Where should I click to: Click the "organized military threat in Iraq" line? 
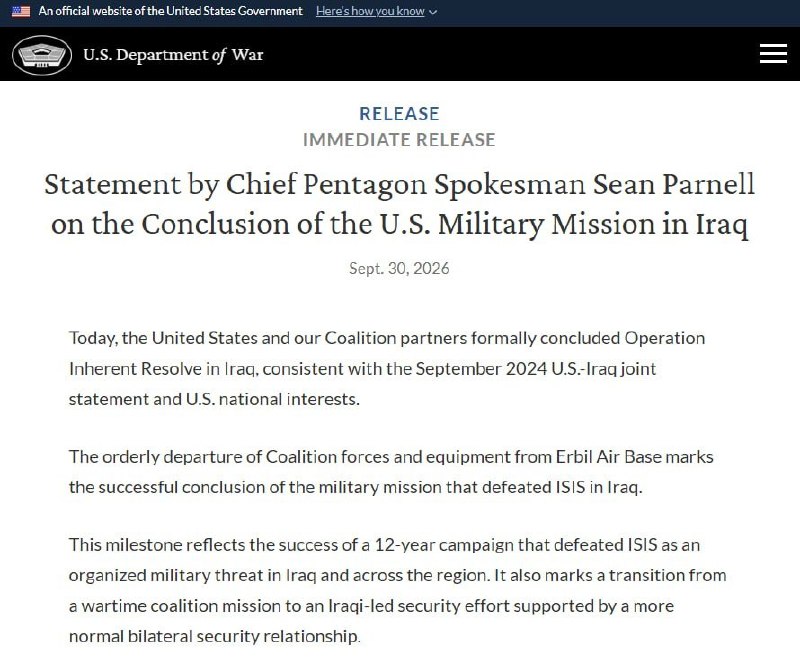[397, 576]
